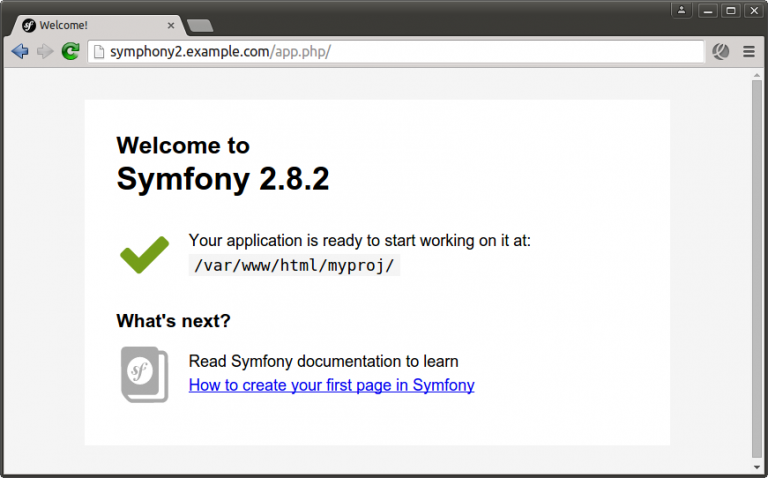Click the green checkmark icon
The height and width of the screenshot is (478, 768).
click(145, 254)
